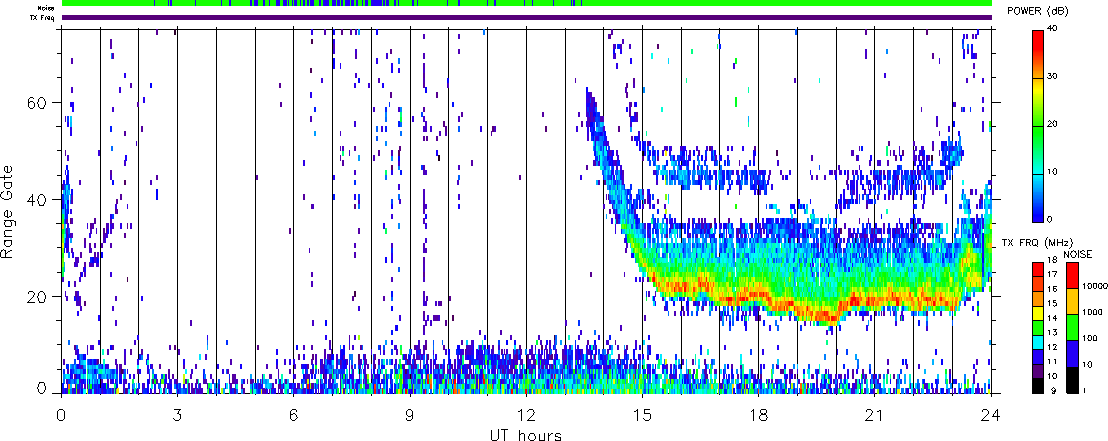Viewport: 1108px width, 441px height.
Task: Select the 10 tick on the POWER colorbar
Action: (1054, 172)
